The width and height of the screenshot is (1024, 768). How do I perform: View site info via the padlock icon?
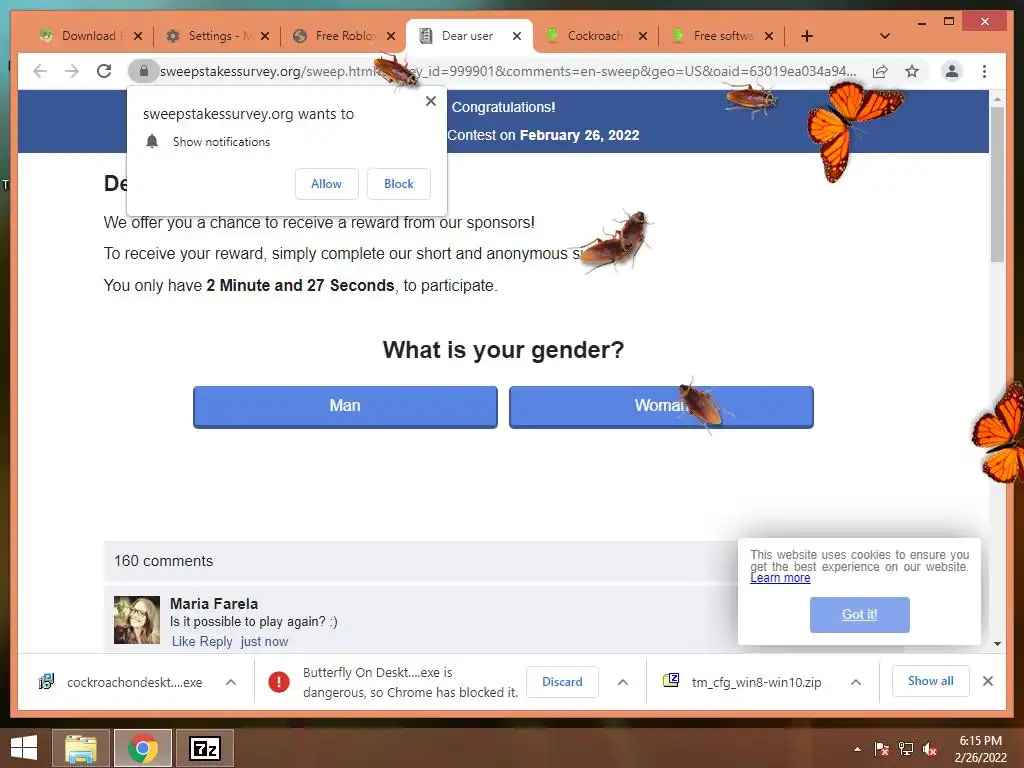[x=144, y=71]
